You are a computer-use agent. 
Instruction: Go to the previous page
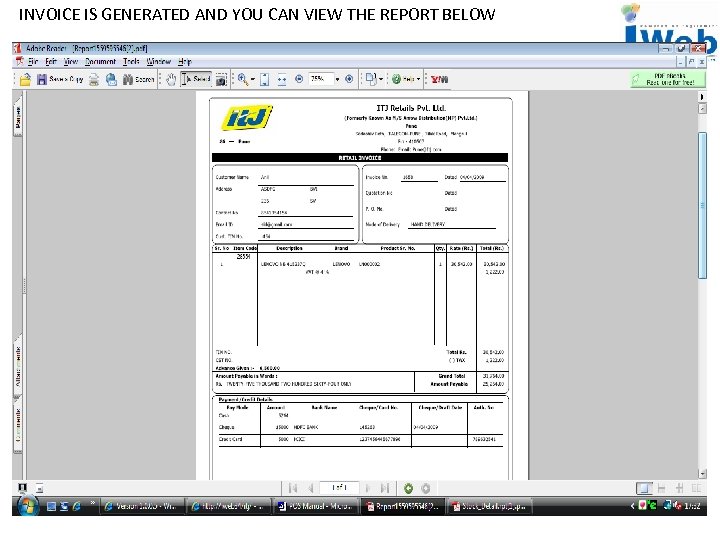[311, 488]
